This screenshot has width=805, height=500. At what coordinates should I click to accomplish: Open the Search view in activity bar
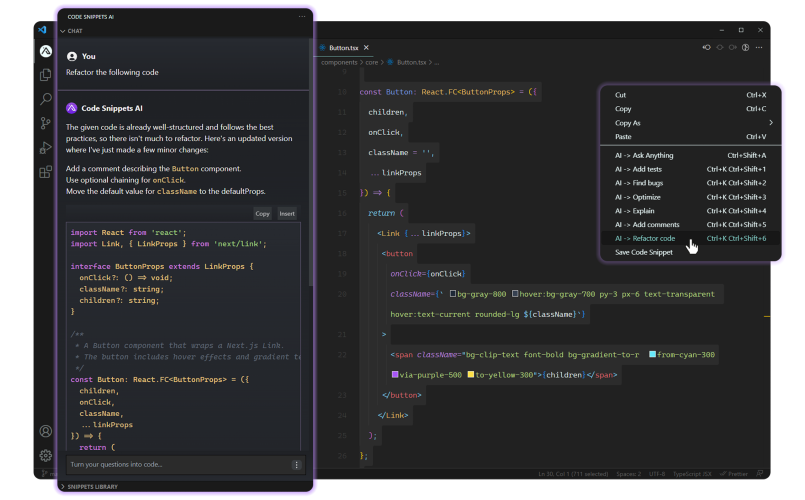pos(46,99)
